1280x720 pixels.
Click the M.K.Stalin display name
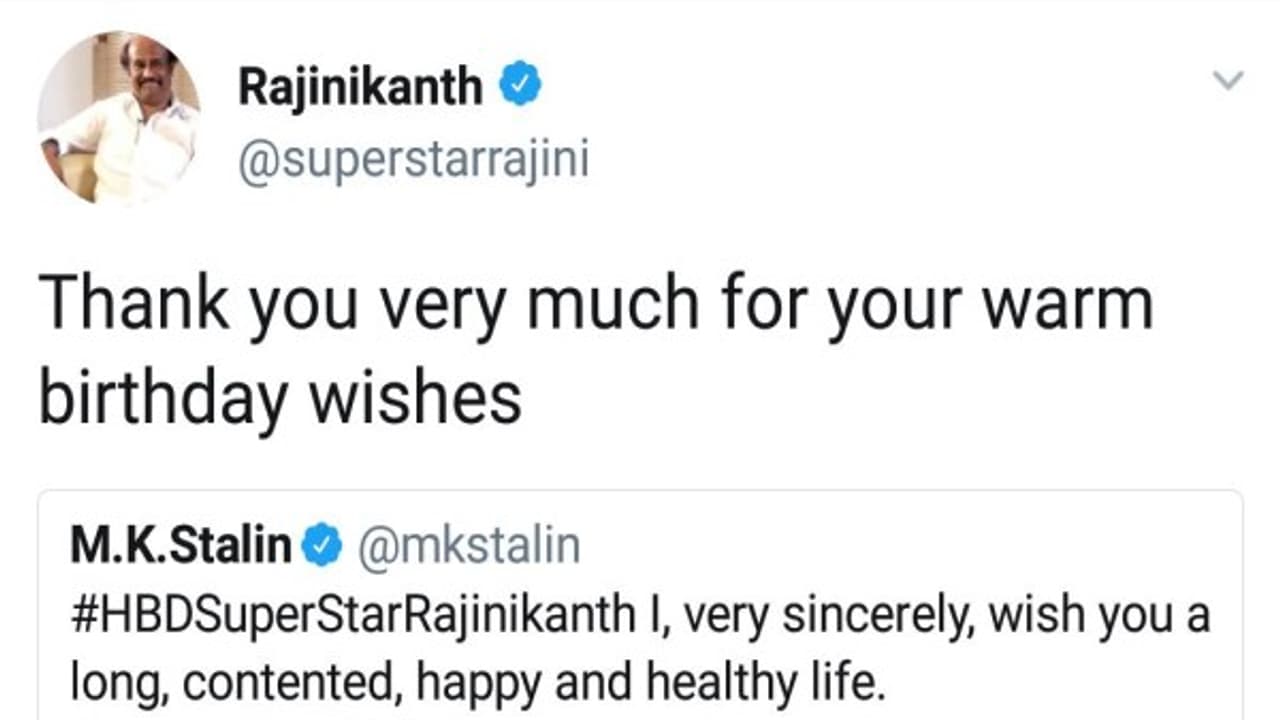click(x=181, y=546)
